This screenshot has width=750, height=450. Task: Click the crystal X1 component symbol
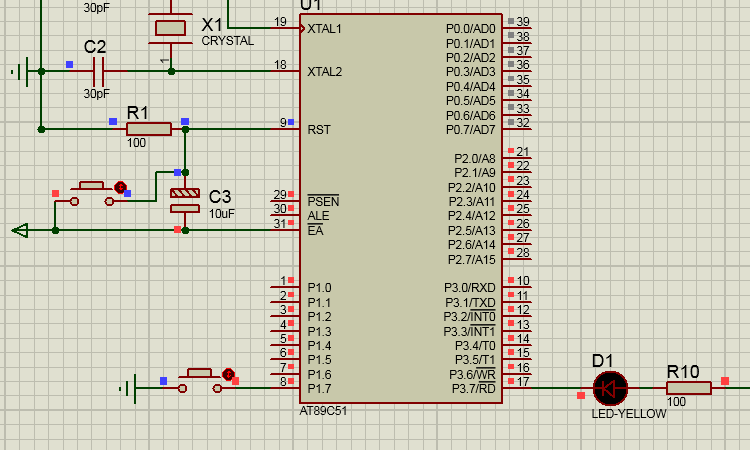click(x=170, y=28)
